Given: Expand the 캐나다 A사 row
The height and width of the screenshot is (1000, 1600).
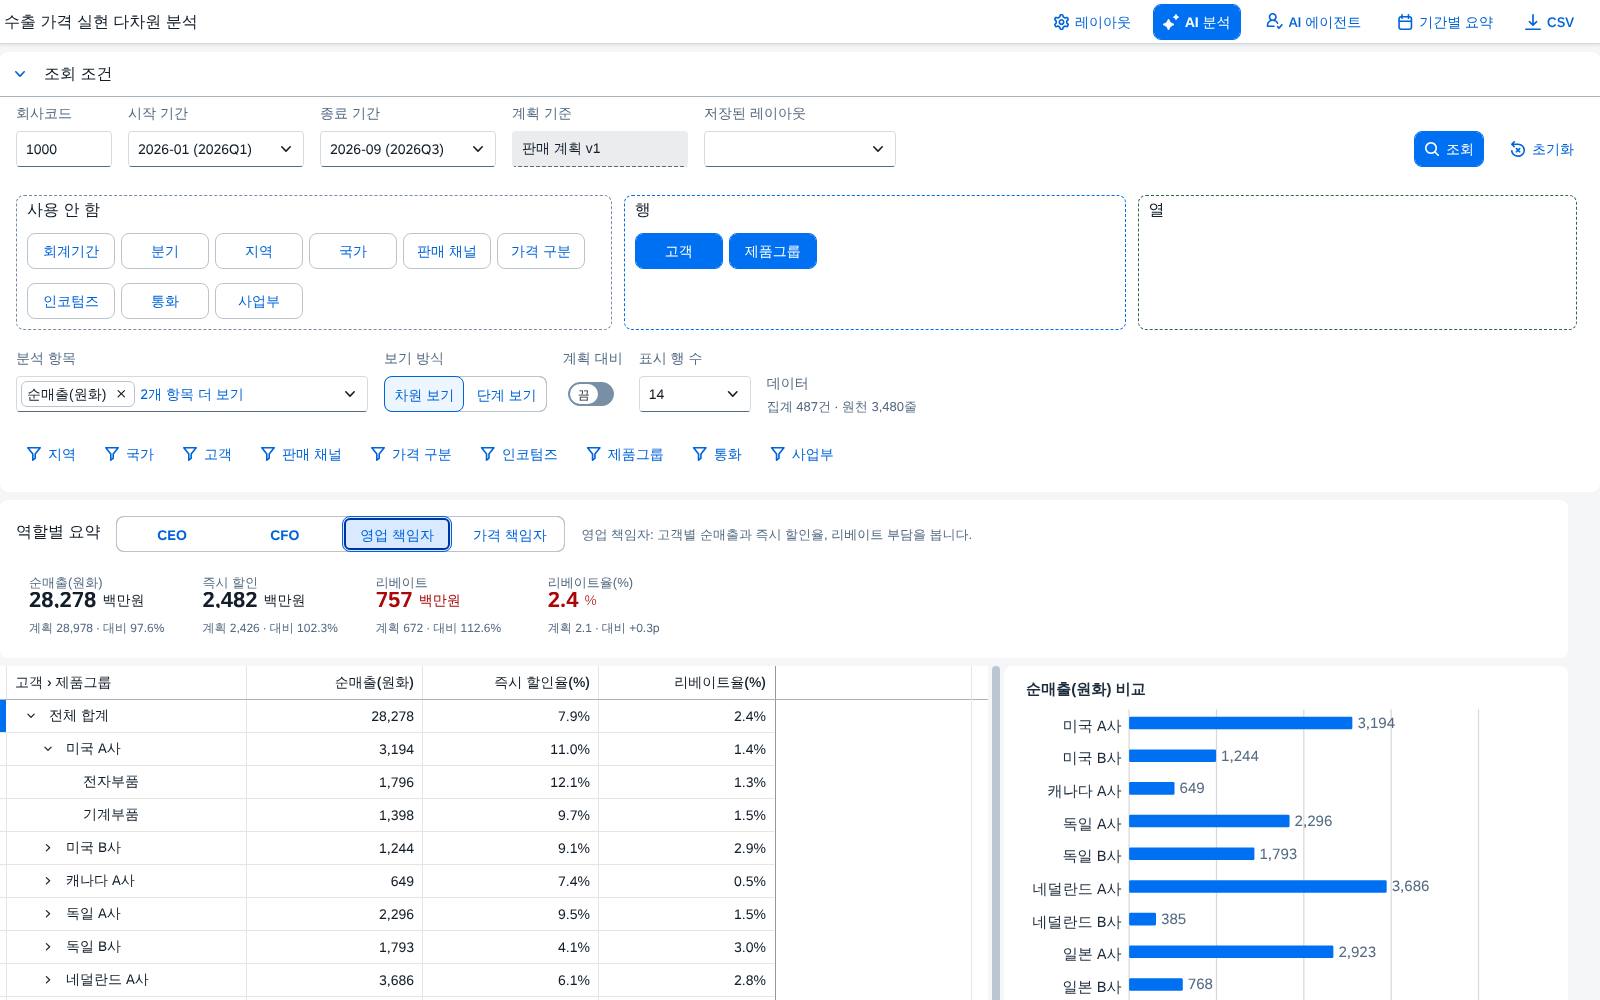Looking at the screenshot, I should (x=48, y=881).
